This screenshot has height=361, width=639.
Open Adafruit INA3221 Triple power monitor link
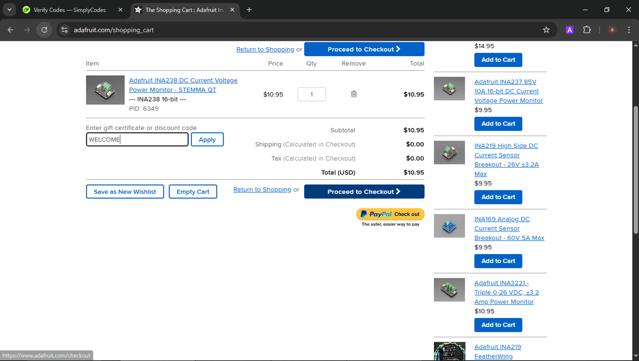coord(507,292)
